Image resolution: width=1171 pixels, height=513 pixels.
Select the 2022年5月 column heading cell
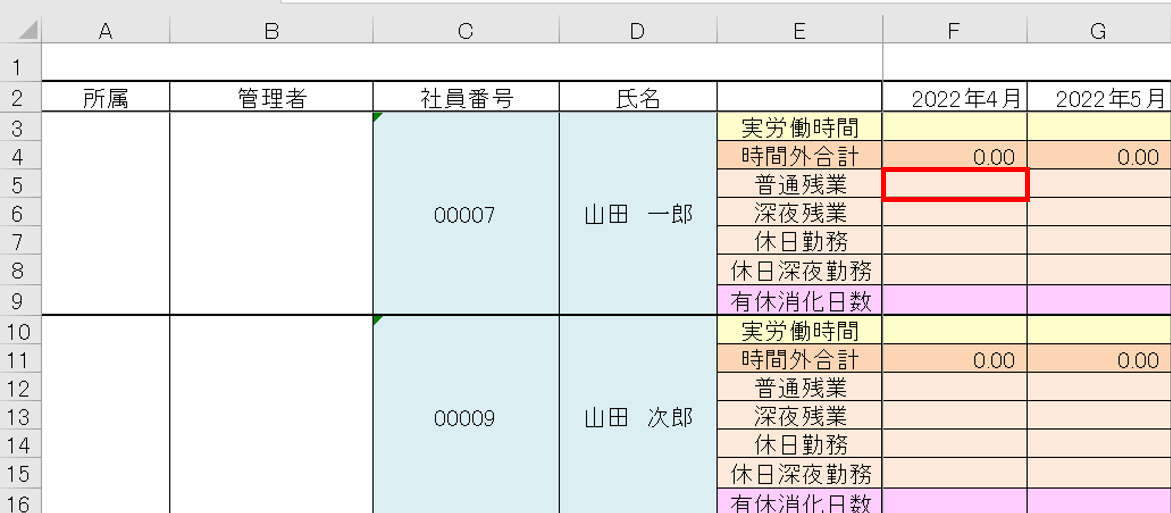click(x=1099, y=98)
